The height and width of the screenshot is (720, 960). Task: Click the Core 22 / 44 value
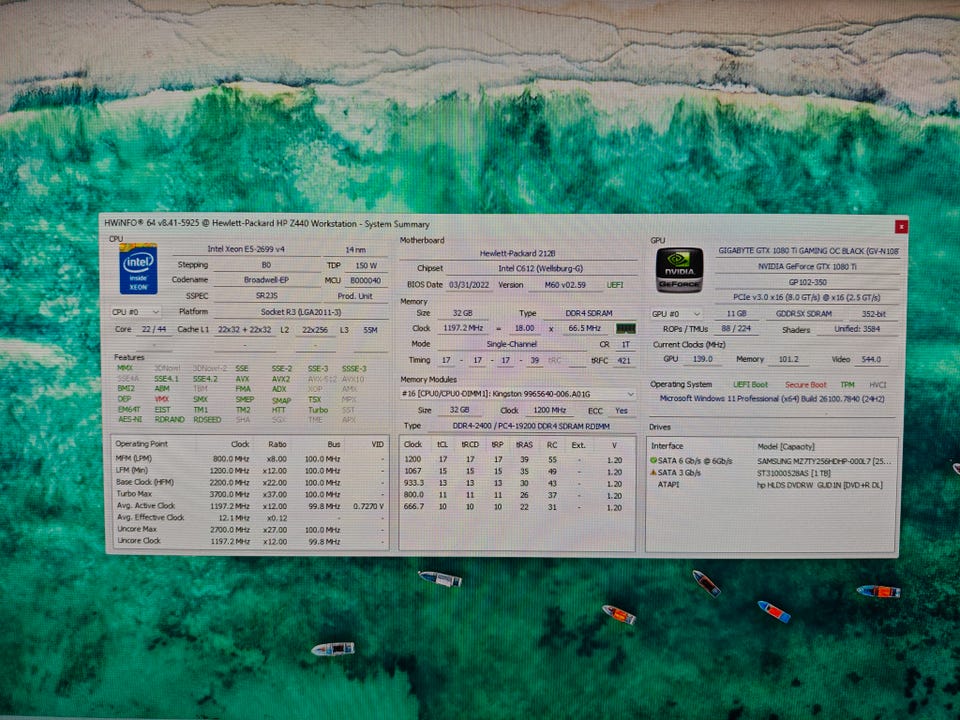pyautogui.click(x=154, y=329)
